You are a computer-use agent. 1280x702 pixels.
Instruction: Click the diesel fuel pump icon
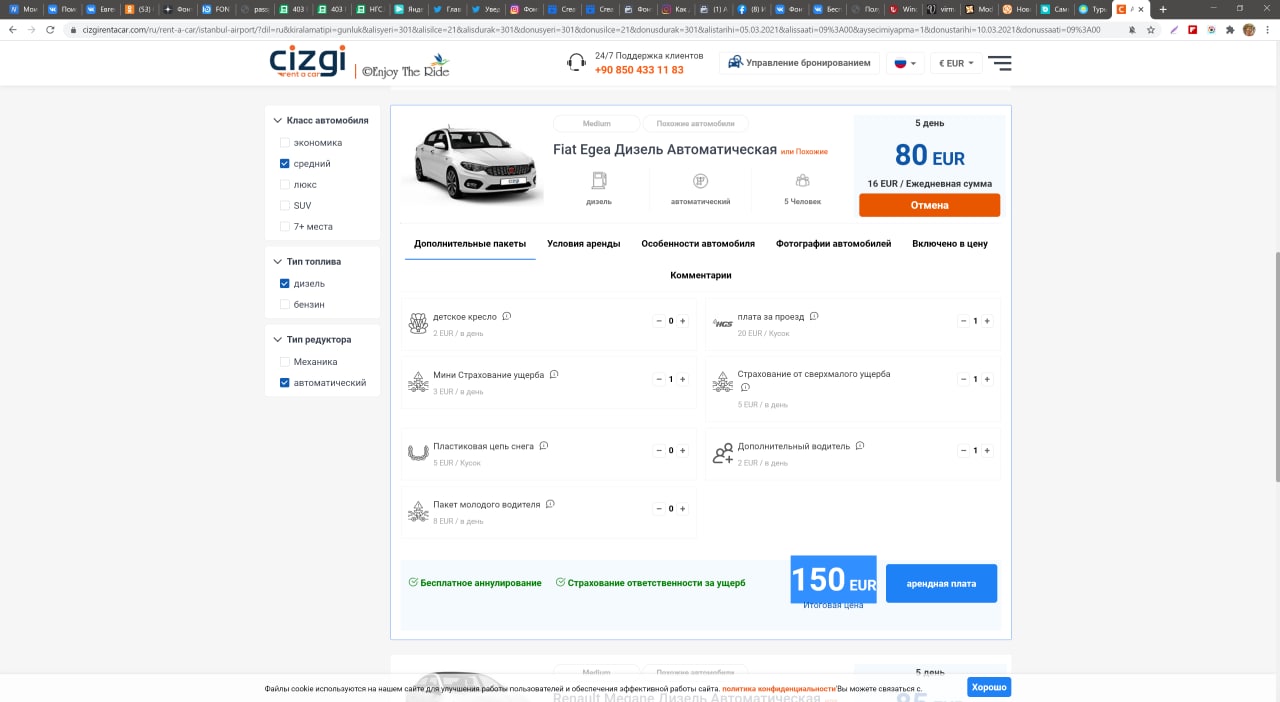(x=599, y=181)
